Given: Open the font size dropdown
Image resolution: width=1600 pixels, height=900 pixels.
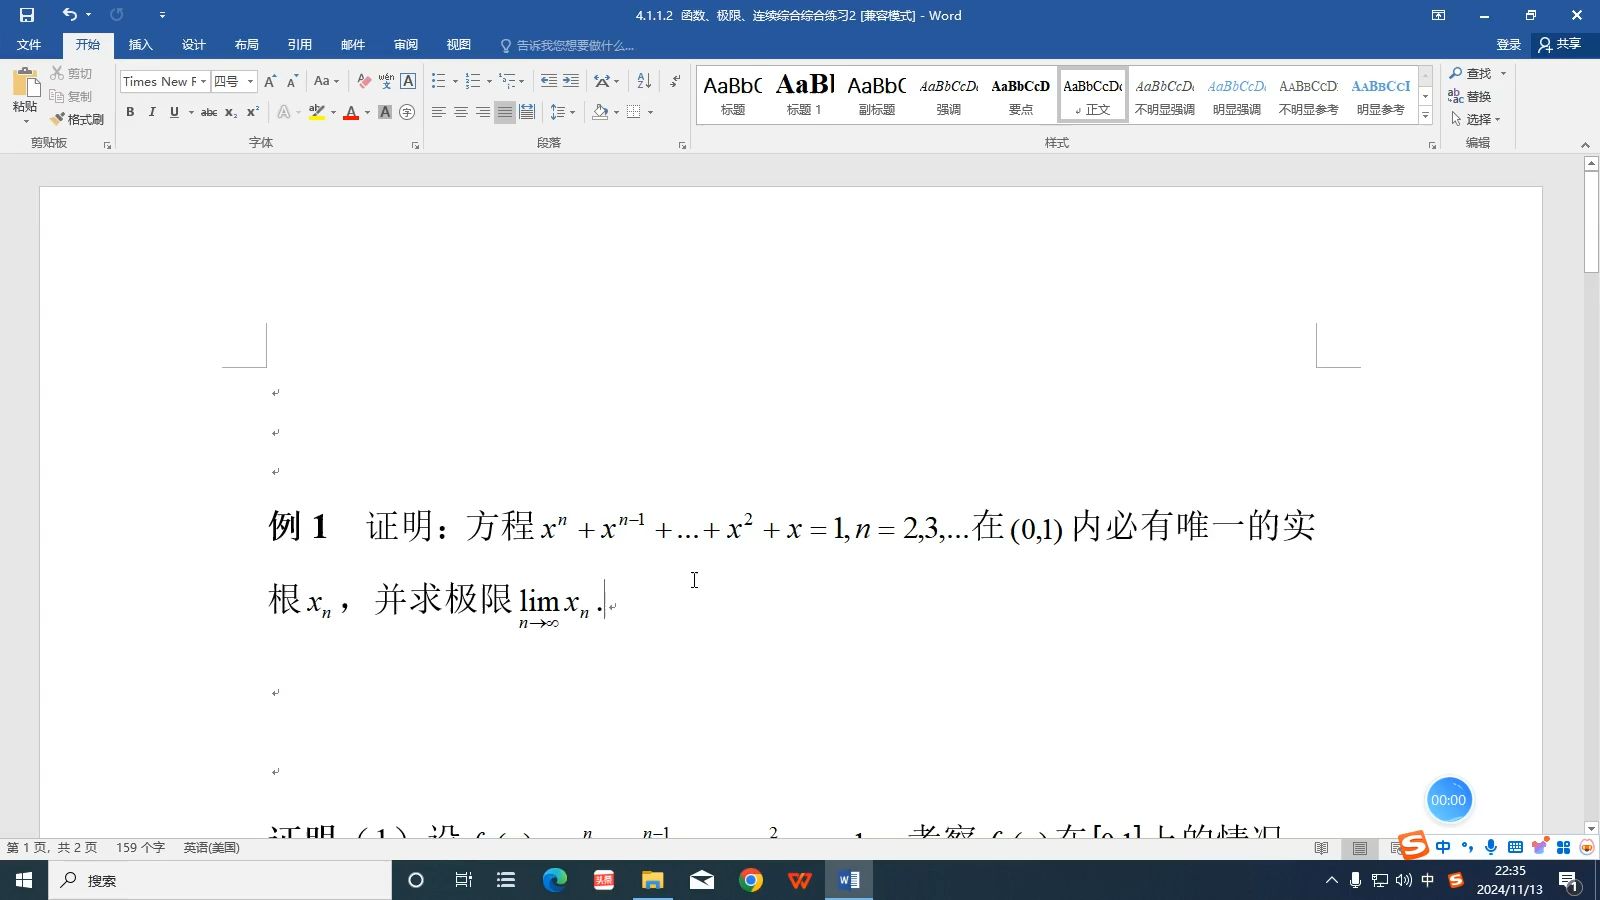Looking at the screenshot, I should (249, 81).
